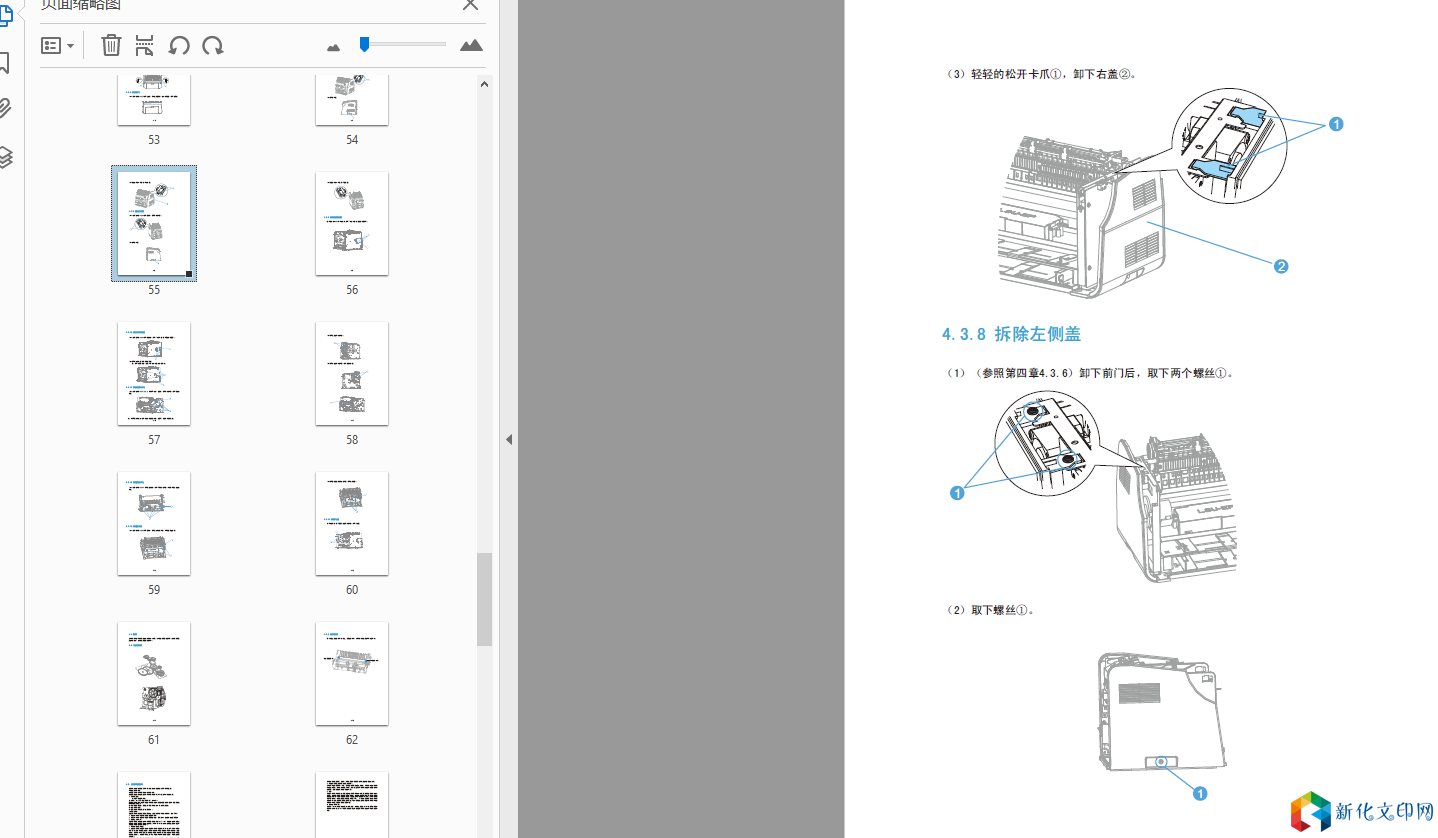Rotate page counterclockwise
Screen dimensions: 1438x838
(x=179, y=45)
